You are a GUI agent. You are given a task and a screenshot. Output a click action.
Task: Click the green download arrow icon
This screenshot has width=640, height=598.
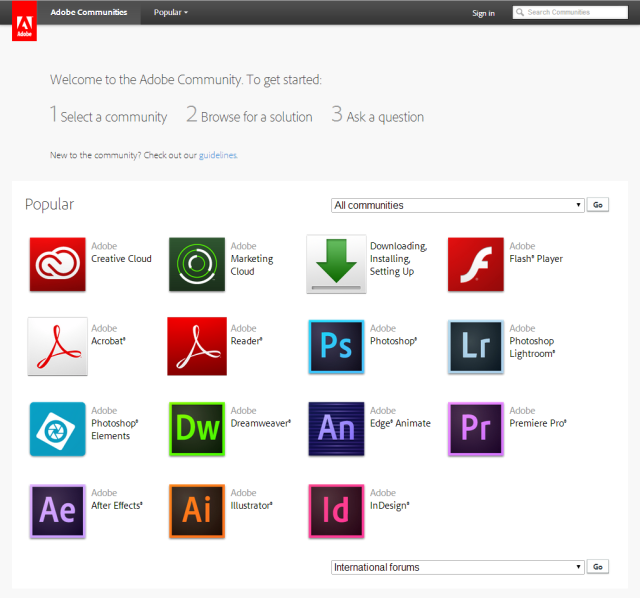tap(336, 264)
